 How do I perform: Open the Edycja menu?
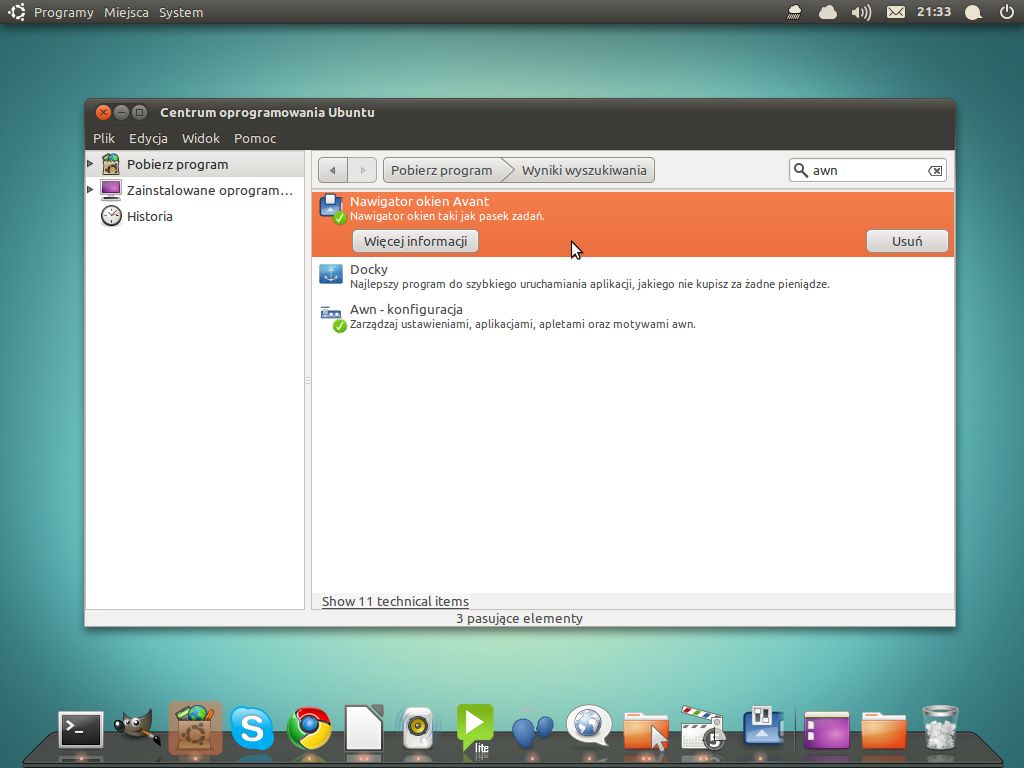point(148,138)
